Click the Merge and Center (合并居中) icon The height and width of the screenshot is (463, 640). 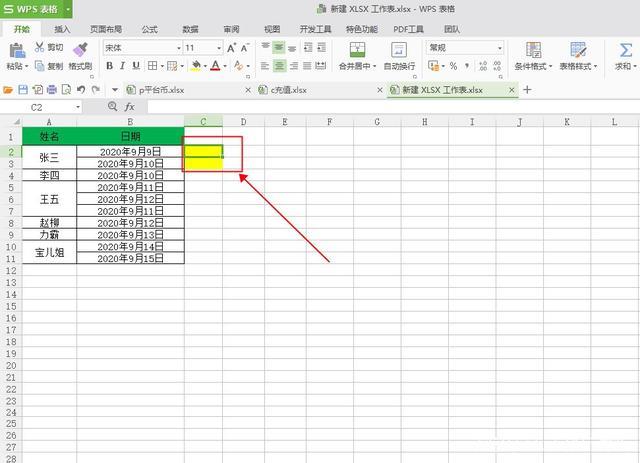pyautogui.click(x=357, y=50)
